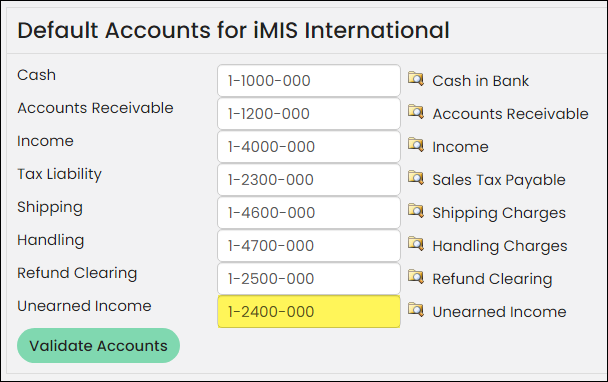Select the Refund Clearing field 1-2500-000
The width and height of the screenshot is (608, 382).
tap(309, 278)
